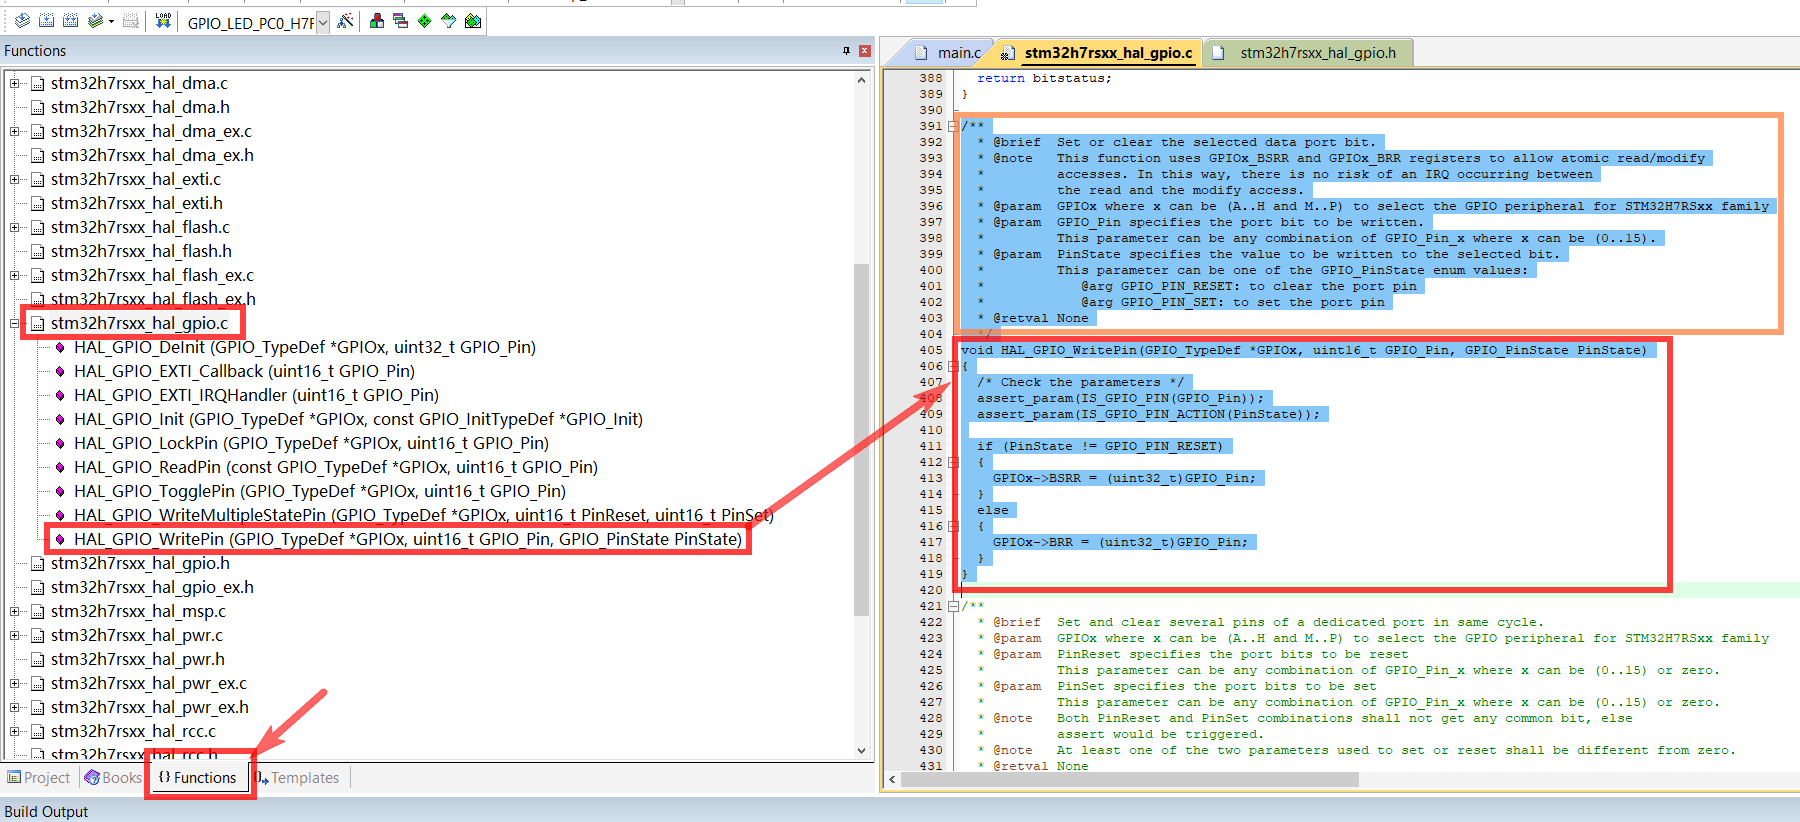Click the editor horizontal scrollbar left arrow
This screenshot has height=822, width=1800.
point(892,779)
